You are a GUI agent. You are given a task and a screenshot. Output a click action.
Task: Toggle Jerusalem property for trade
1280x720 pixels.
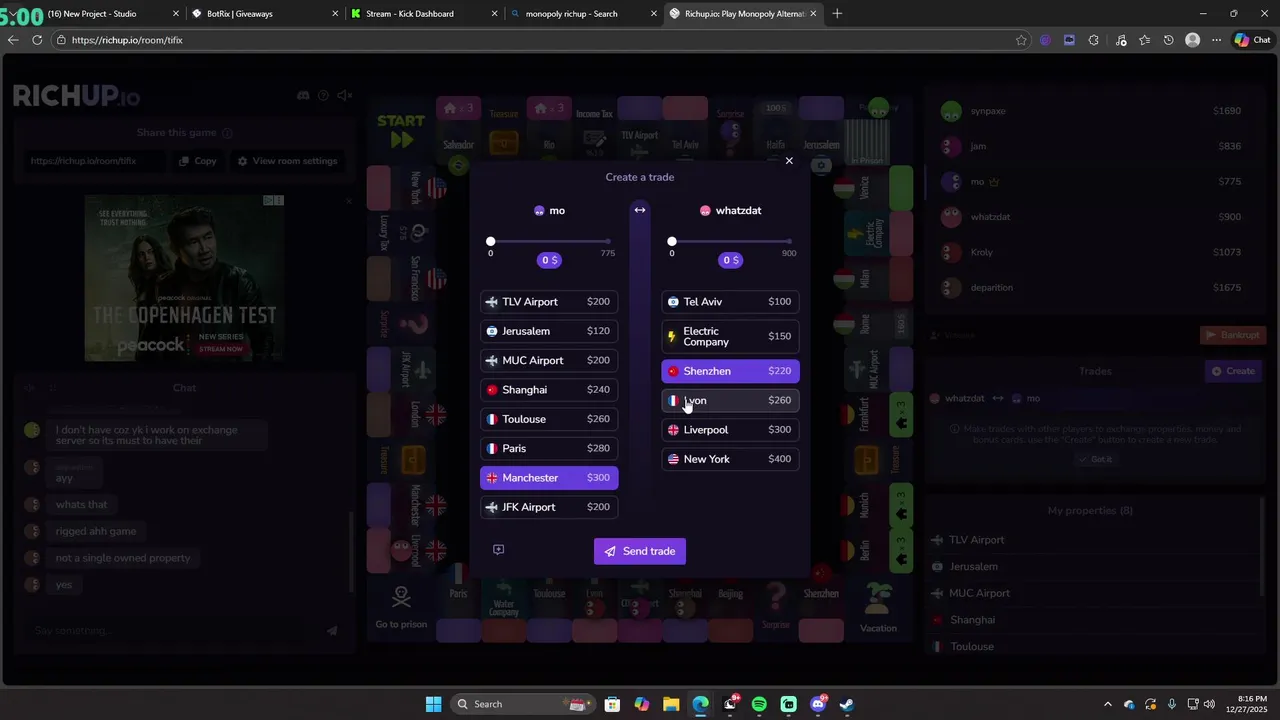tap(549, 331)
